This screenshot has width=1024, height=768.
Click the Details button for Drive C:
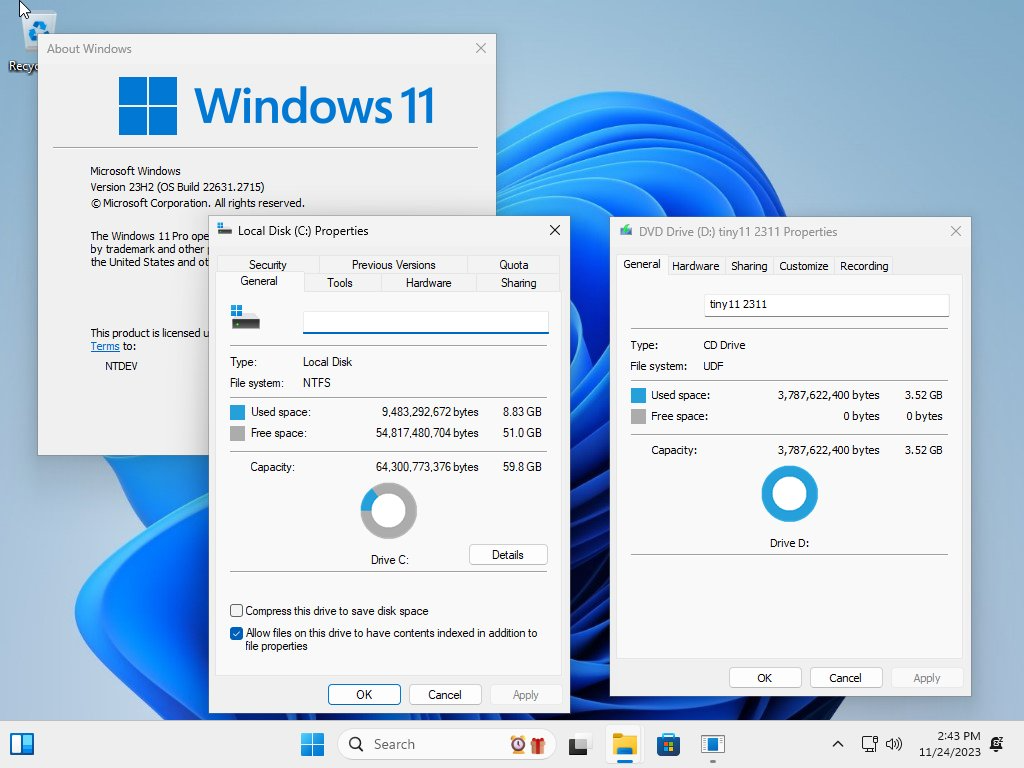(x=508, y=554)
